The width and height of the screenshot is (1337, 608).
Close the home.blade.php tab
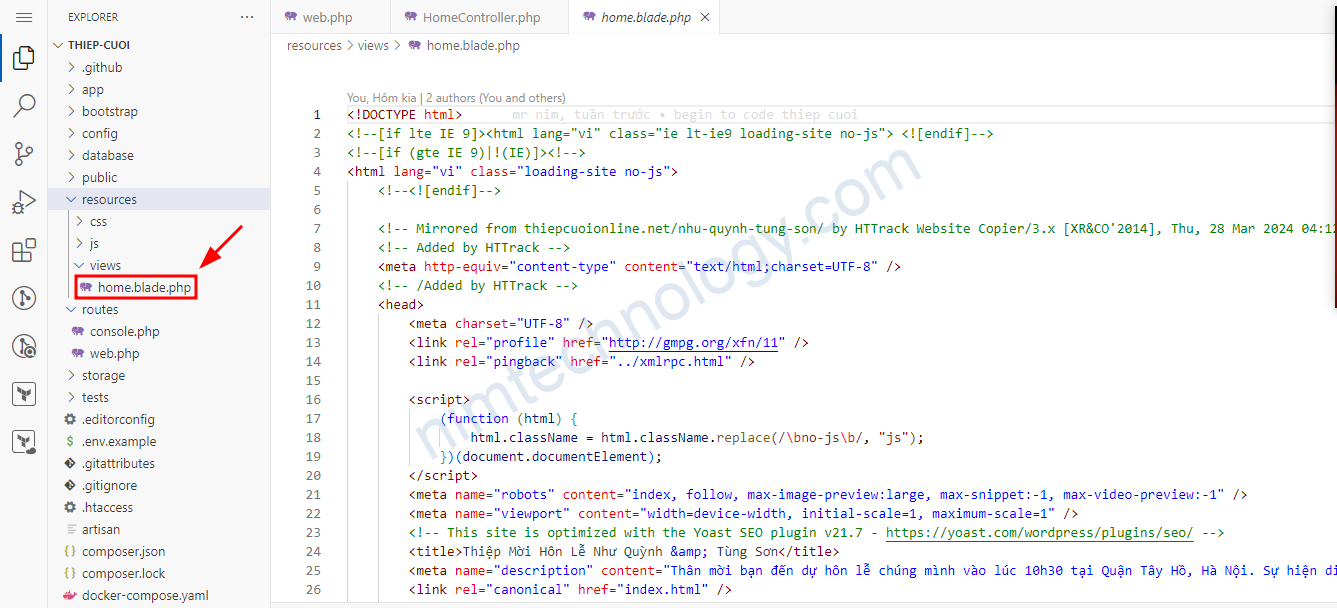pyautogui.click(x=705, y=17)
